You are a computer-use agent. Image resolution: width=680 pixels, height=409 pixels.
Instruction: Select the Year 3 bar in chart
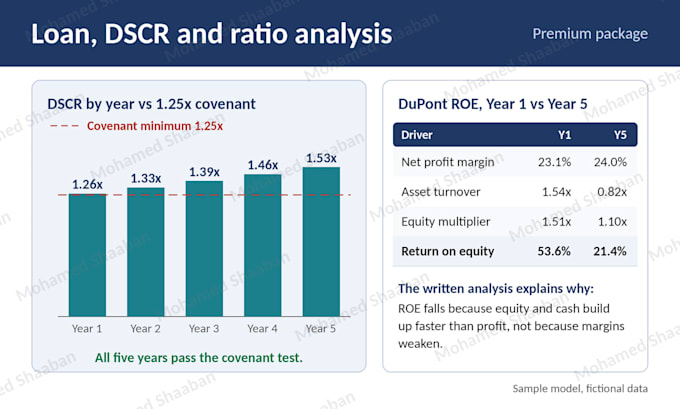[x=204, y=249]
